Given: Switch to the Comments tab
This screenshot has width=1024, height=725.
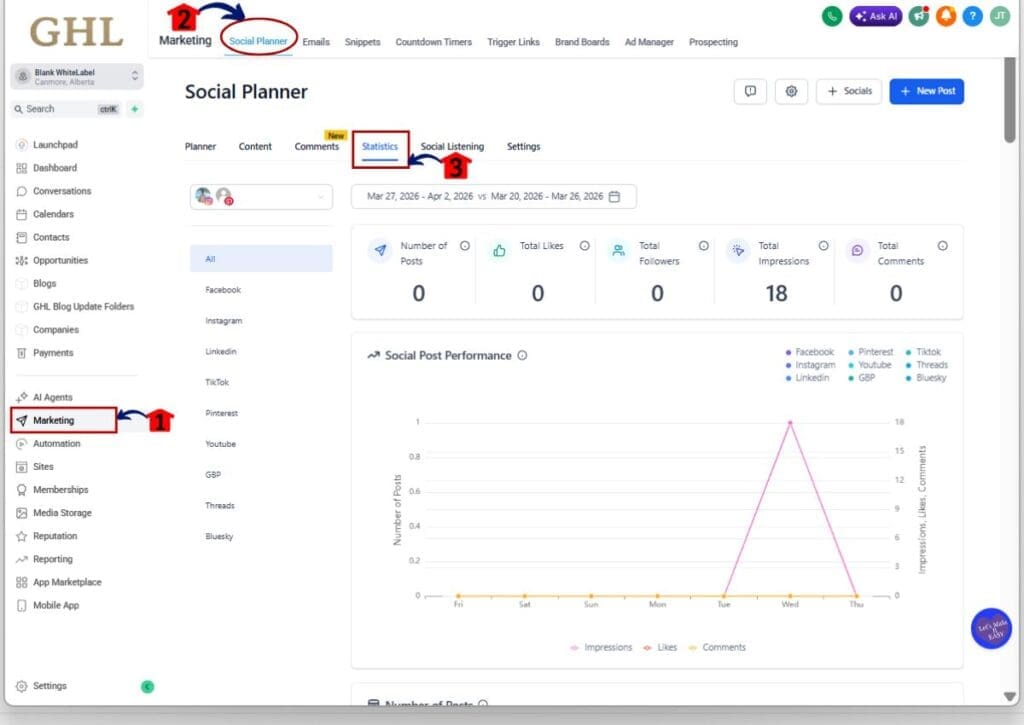Looking at the screenshot, I should (317, 146).
